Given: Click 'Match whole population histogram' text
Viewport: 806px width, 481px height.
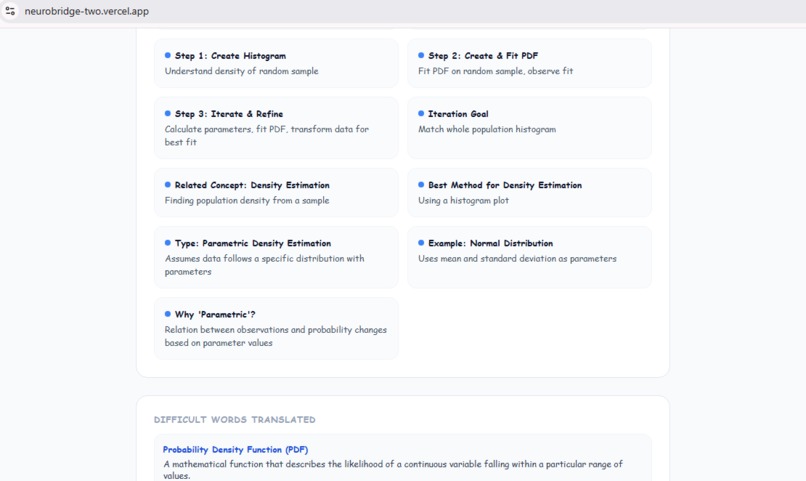Looking at the screenshot, I should (x=487, y=130).
